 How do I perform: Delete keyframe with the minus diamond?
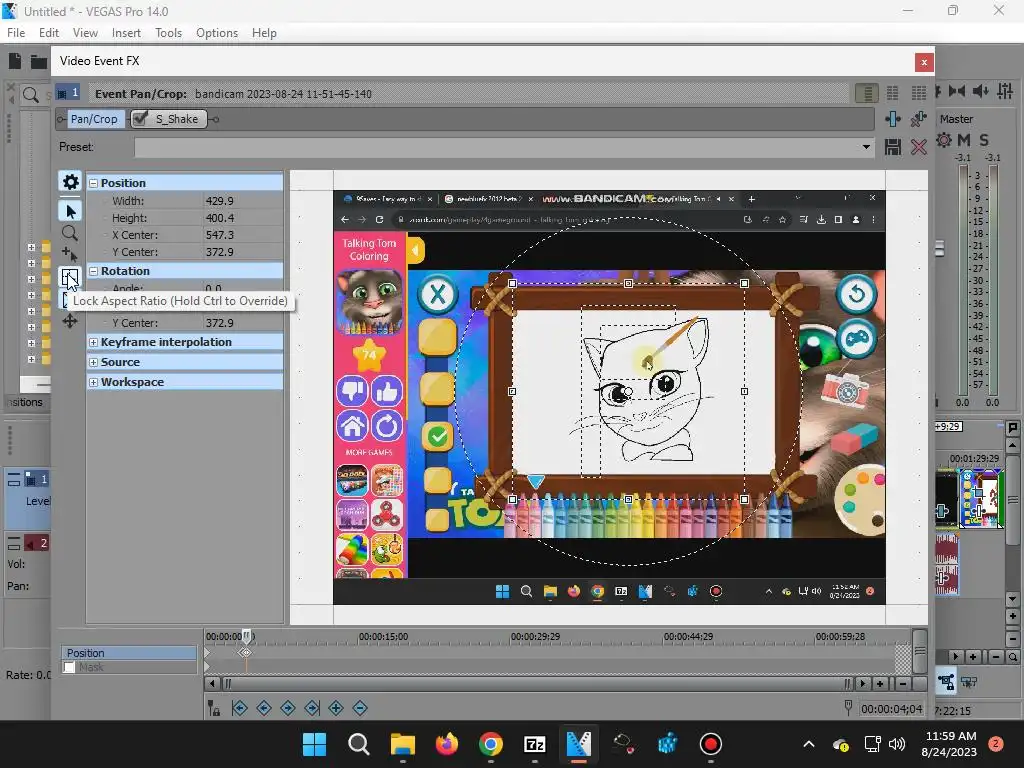(x=360, y=708)
